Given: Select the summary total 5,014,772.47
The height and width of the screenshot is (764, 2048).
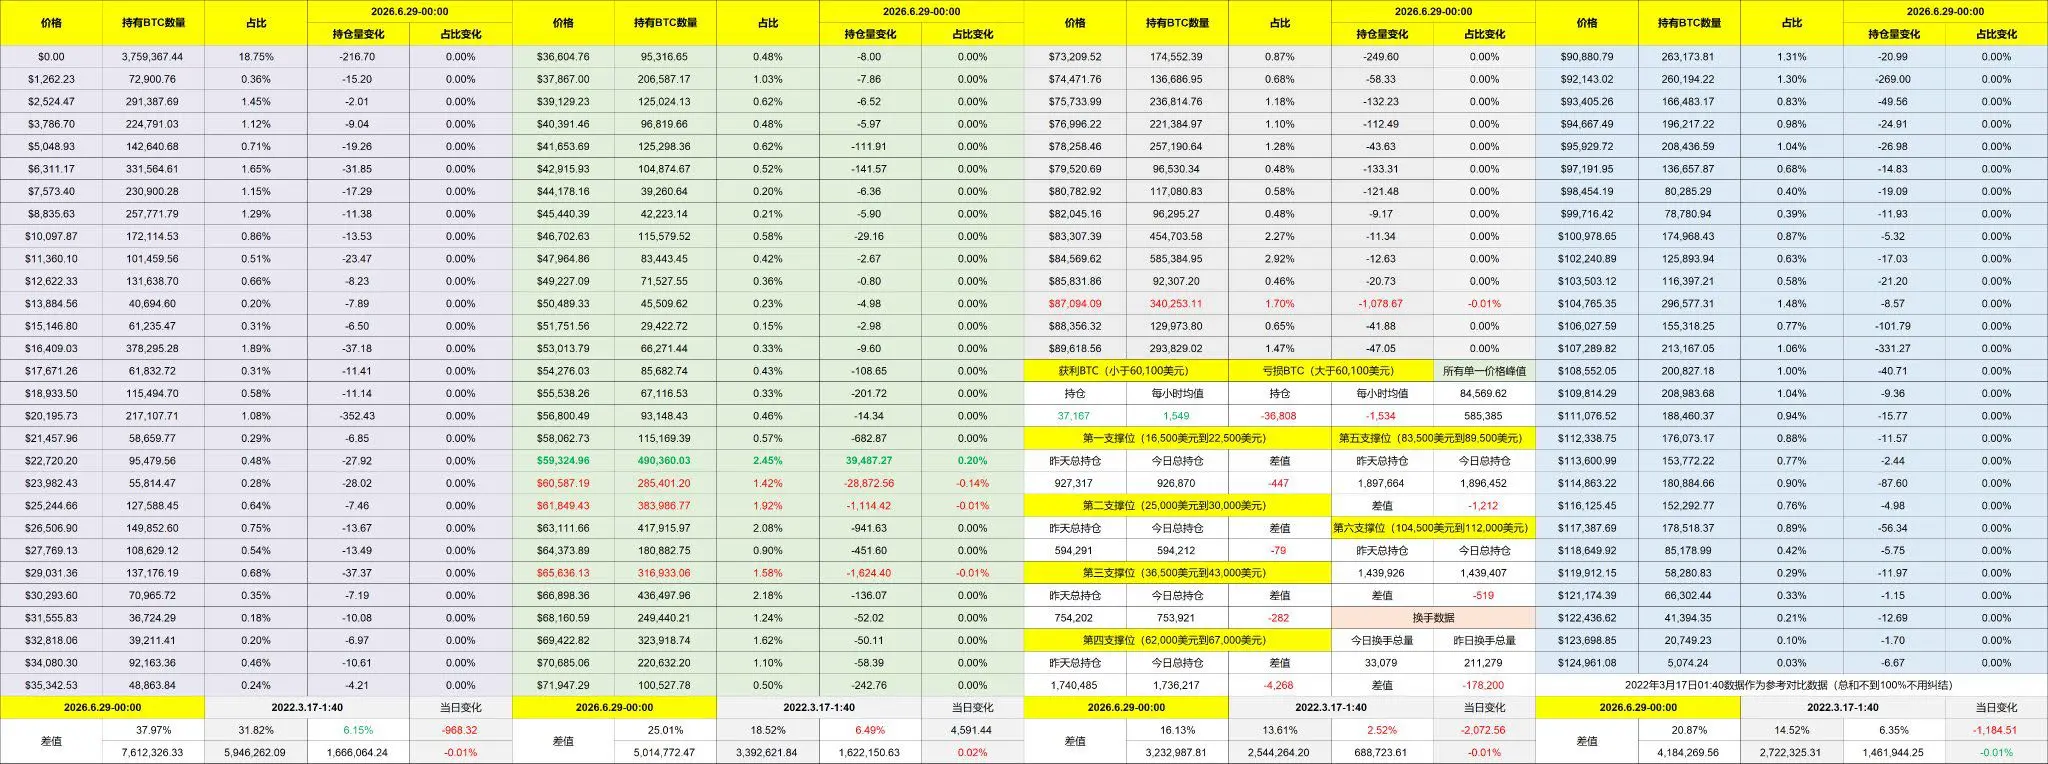Looking at the screenshot, I should pyautogui.click(x=665, y=752).
